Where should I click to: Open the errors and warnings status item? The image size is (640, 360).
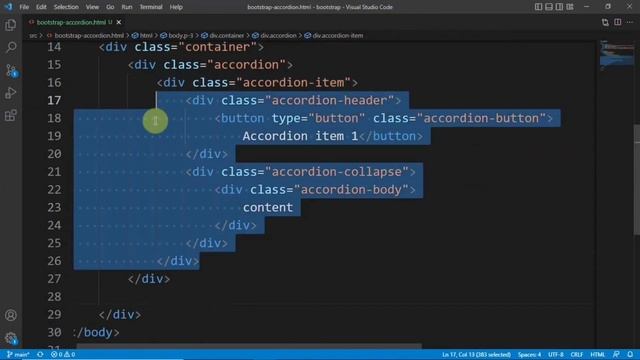coord(63,355)
